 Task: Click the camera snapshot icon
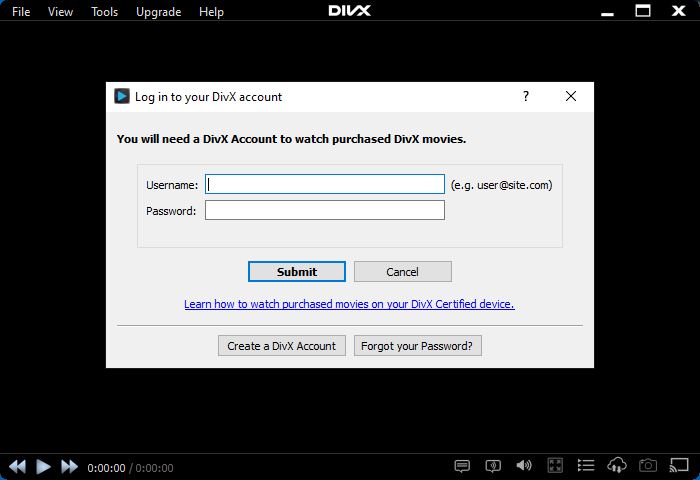pyautogui.click(x=648, y=466)
